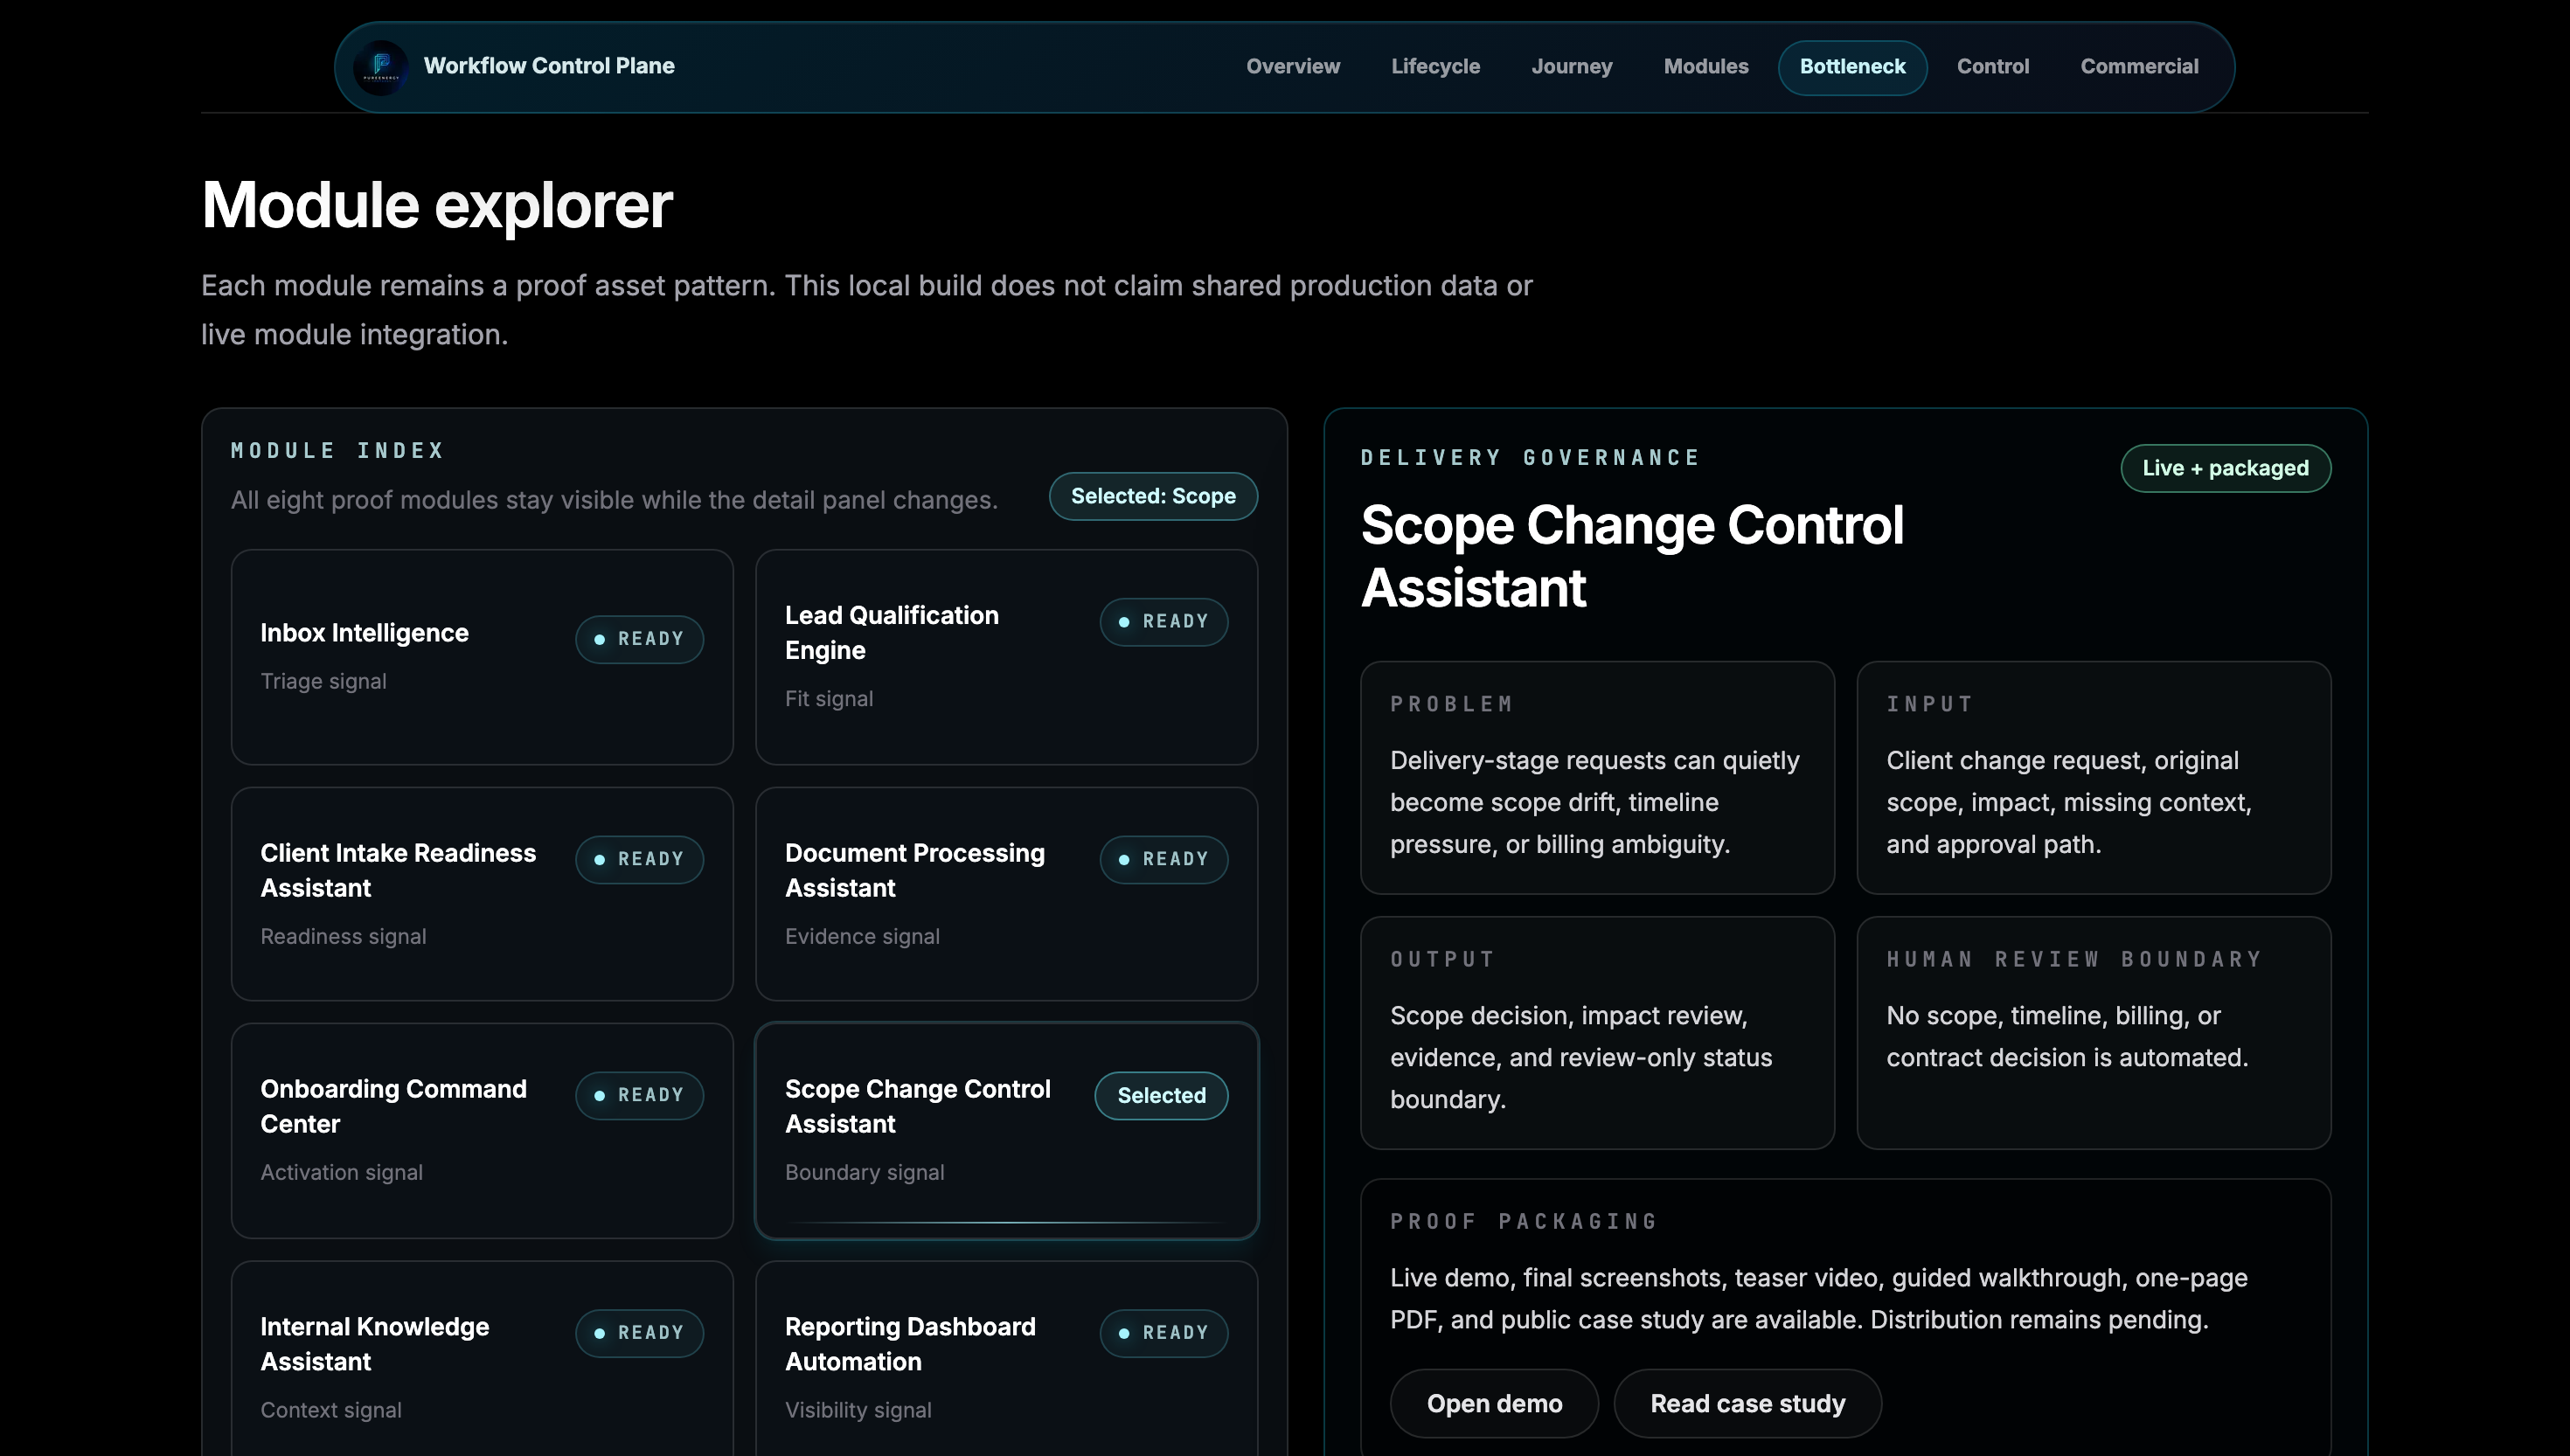Image resolution: width=2570 pixels, height=1456 pixels.
Task: Click "All eight proof modules stay visible" description
Action: click(614, 500)
